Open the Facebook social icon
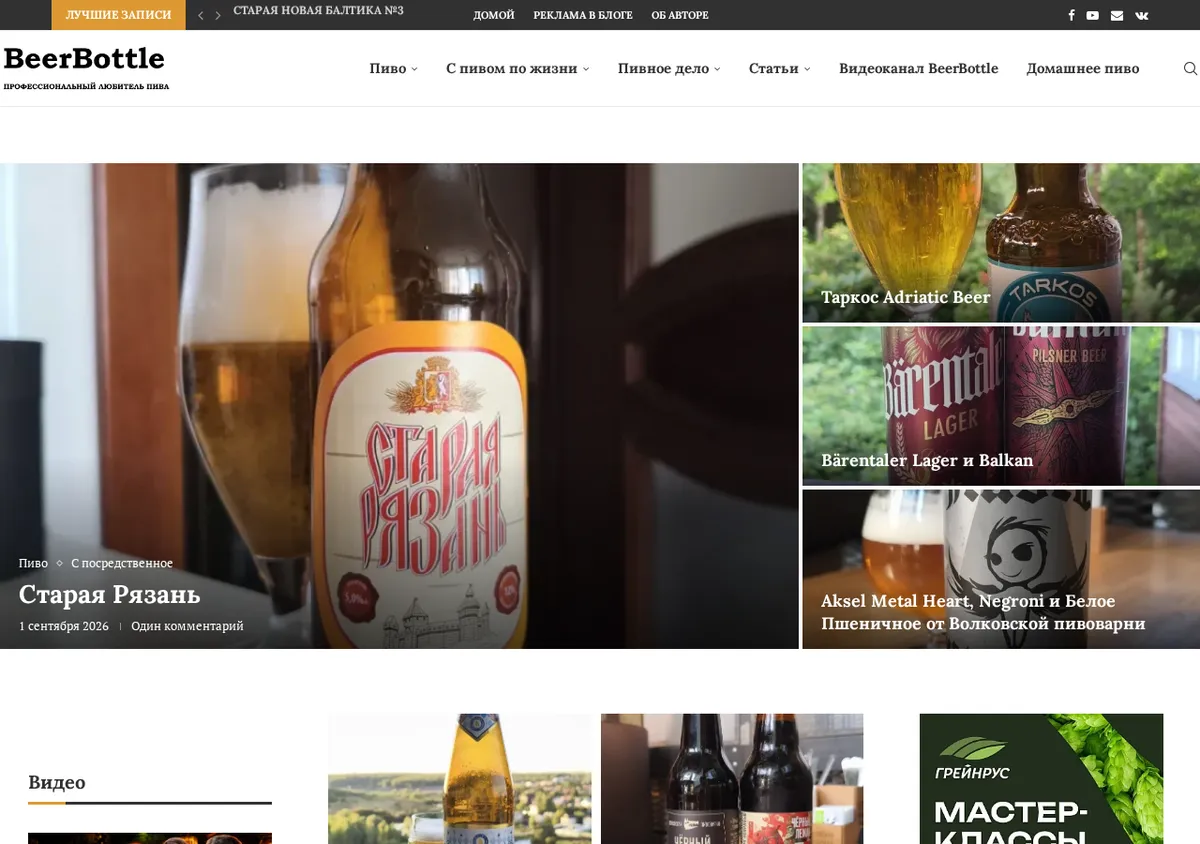Viewport: 1200px width, 844px height. pos(1071,15)
